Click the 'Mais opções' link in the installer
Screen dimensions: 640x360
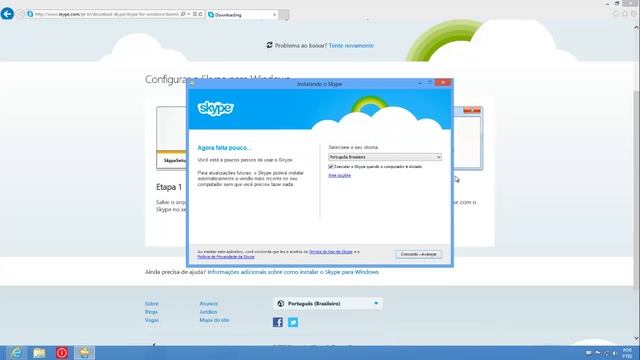(x=340, y=176)
